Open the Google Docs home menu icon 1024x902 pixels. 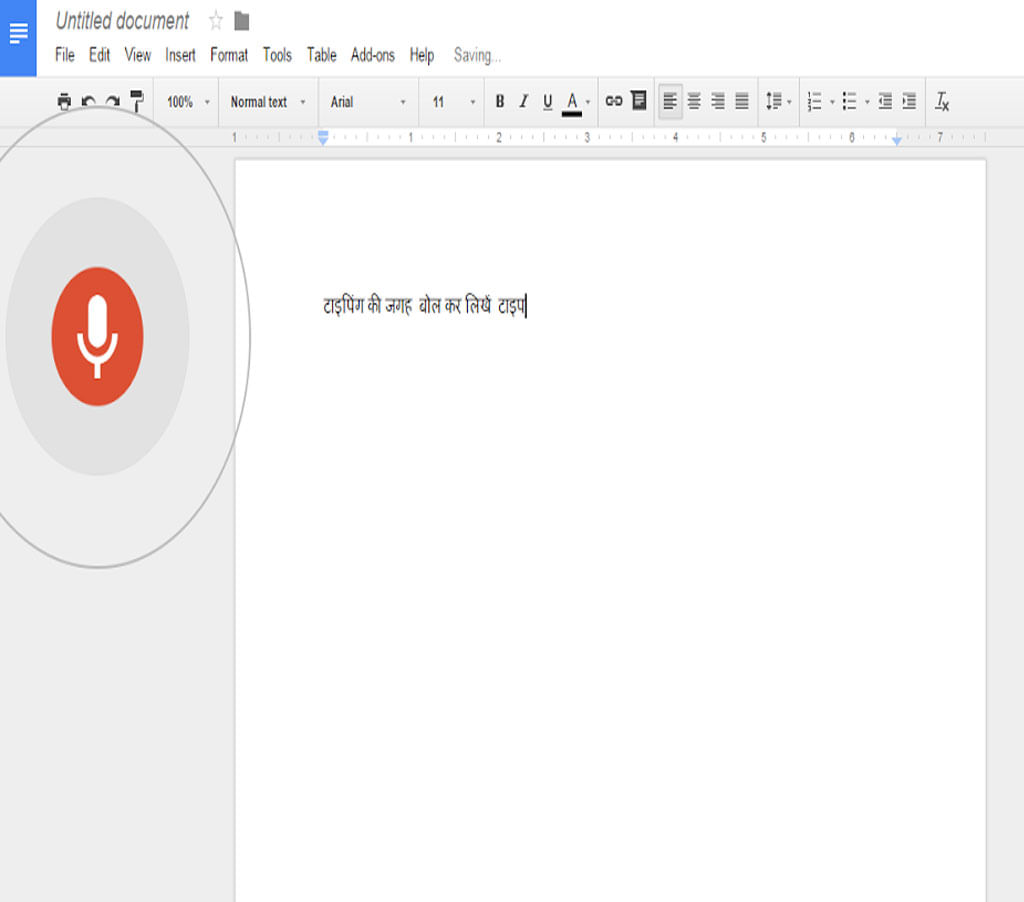point(18,33)
